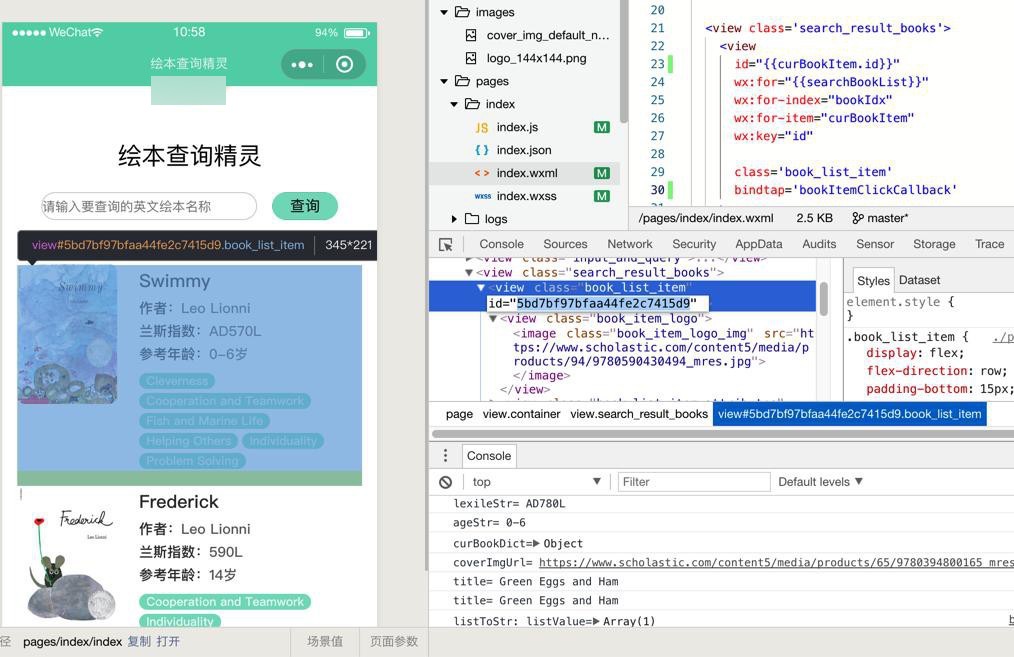Click the index.json braces icon
1014x657 pixels.
482,150
